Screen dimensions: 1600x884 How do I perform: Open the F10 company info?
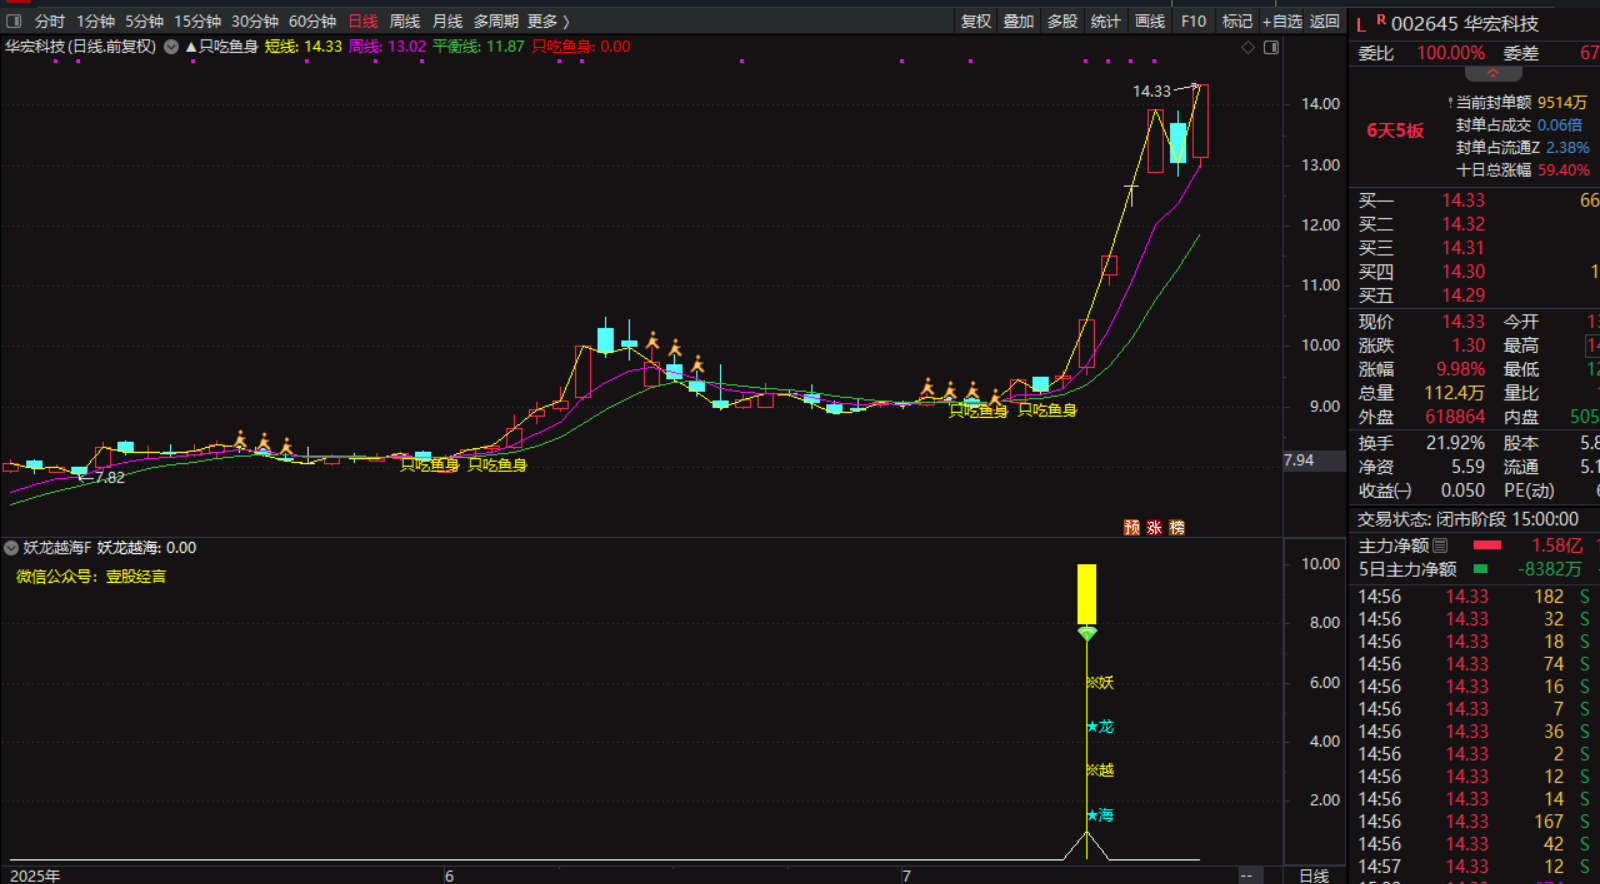click(1193, 21)
